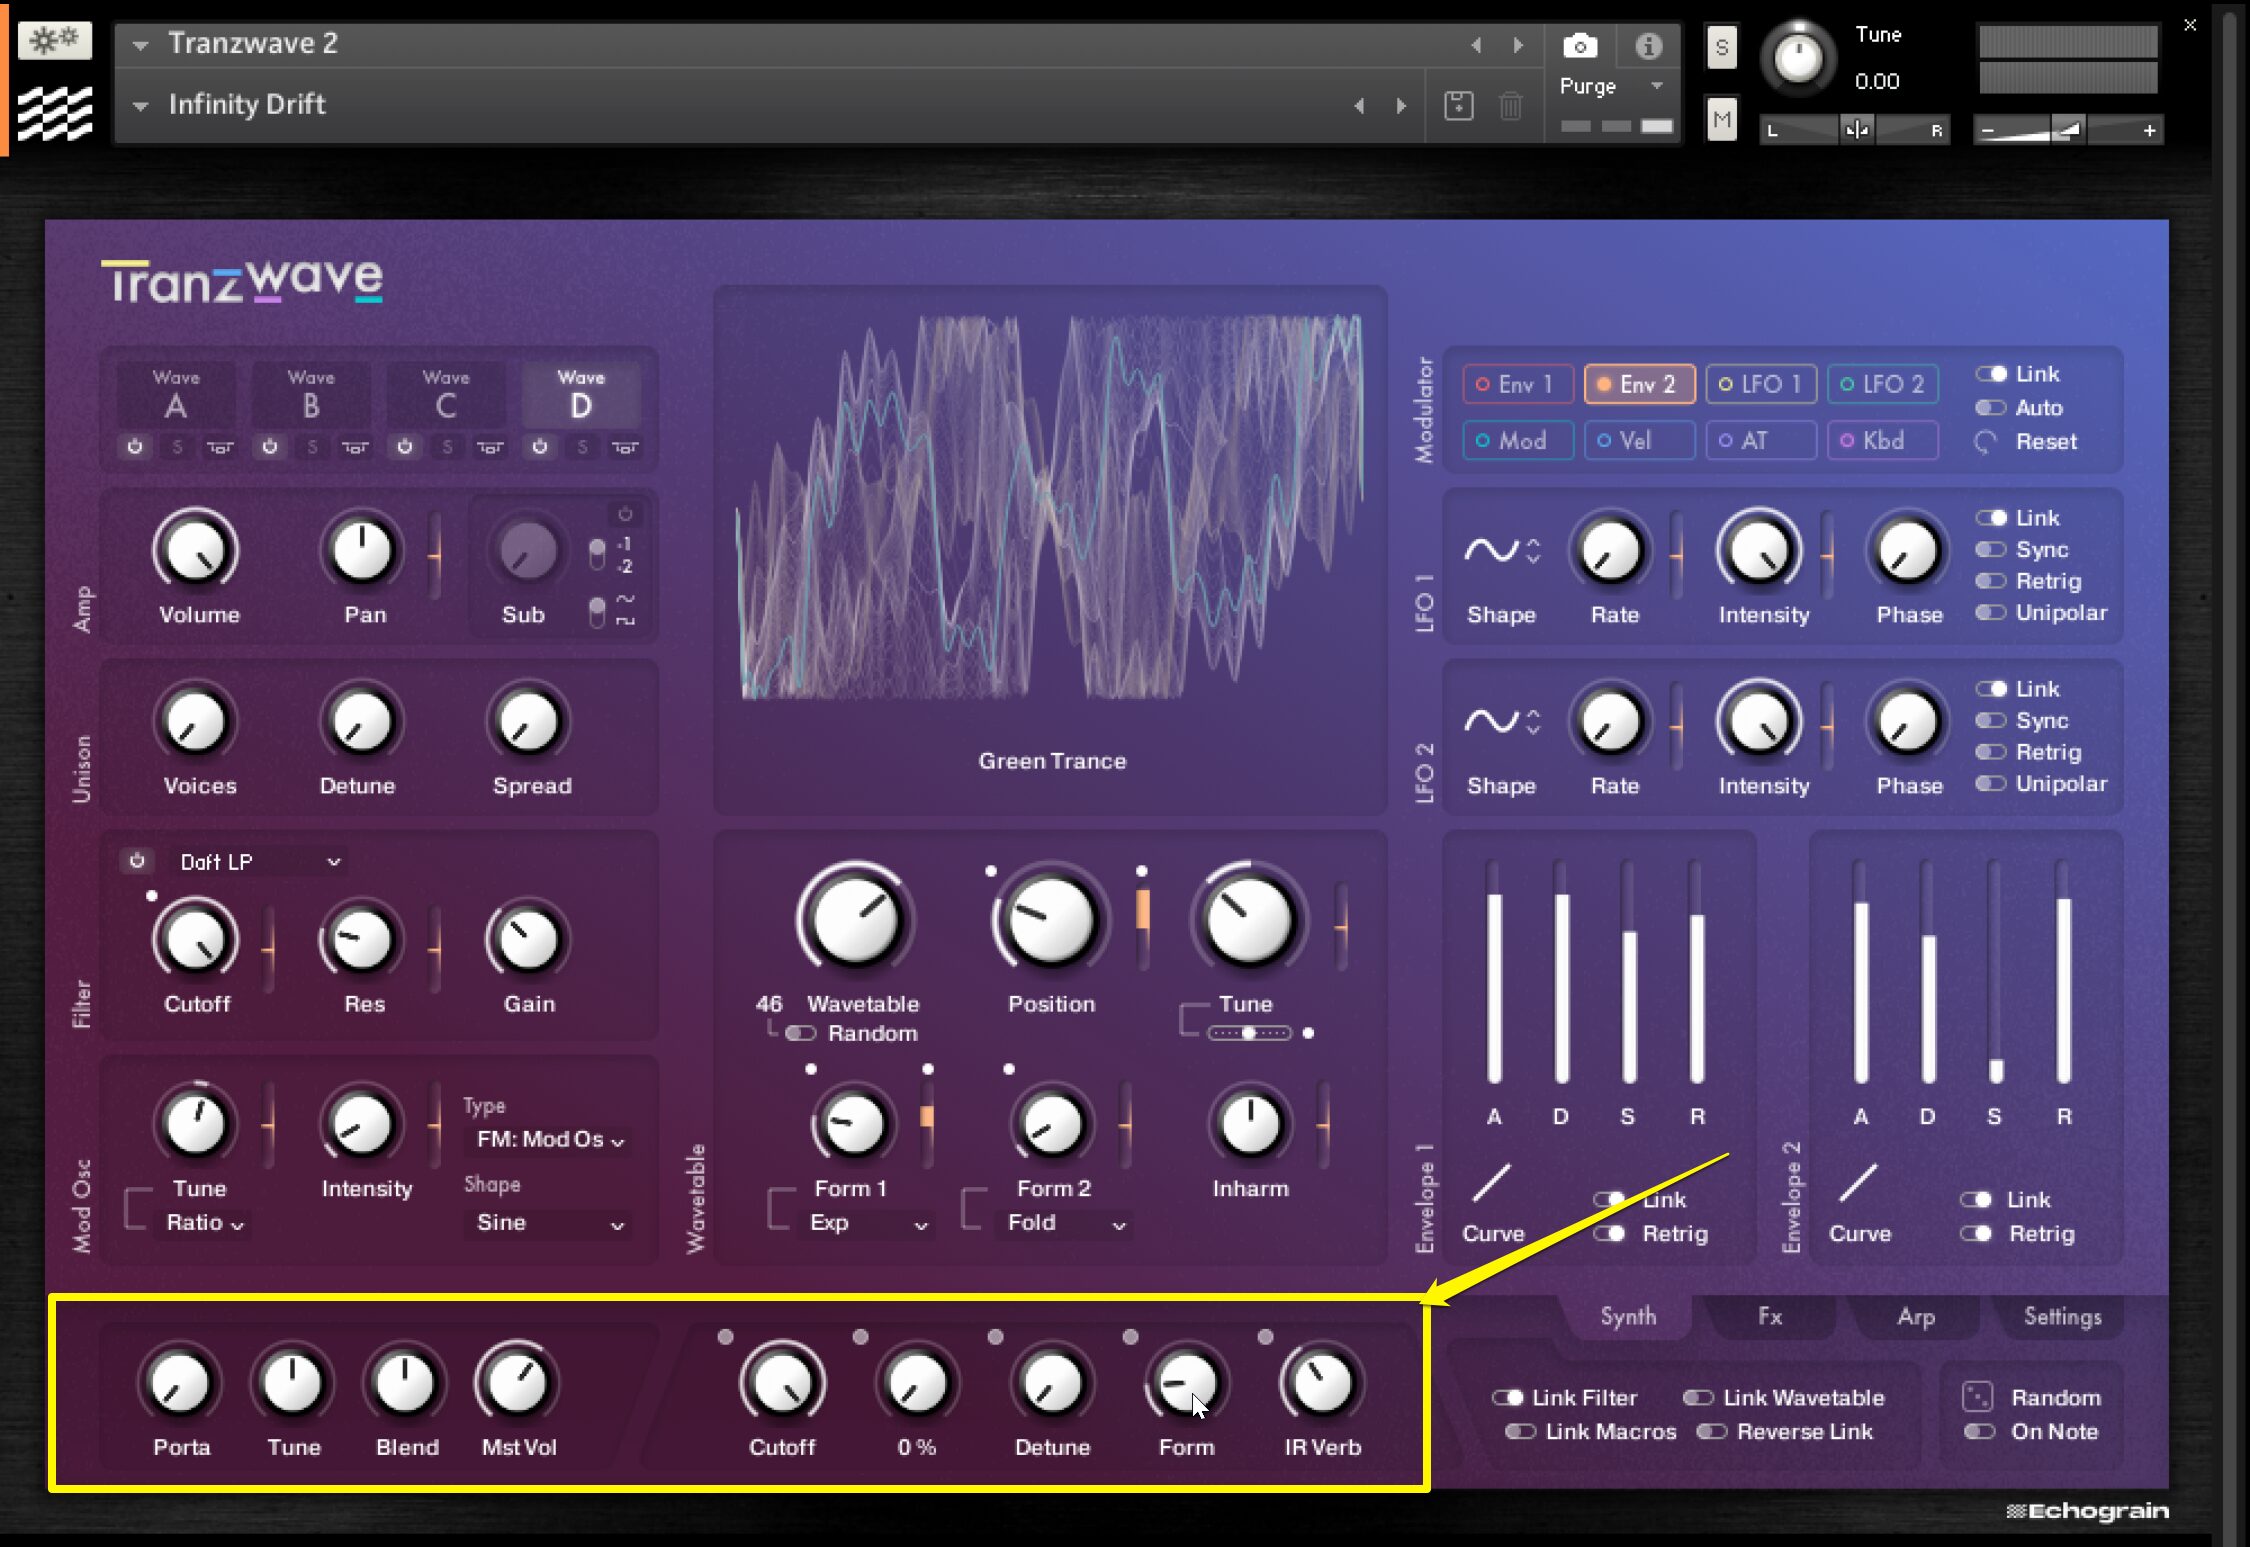The height and width of the screenshot is (1547, 2250).
Task: Select the Wave D tab
Action: click(x=581, y=395)
